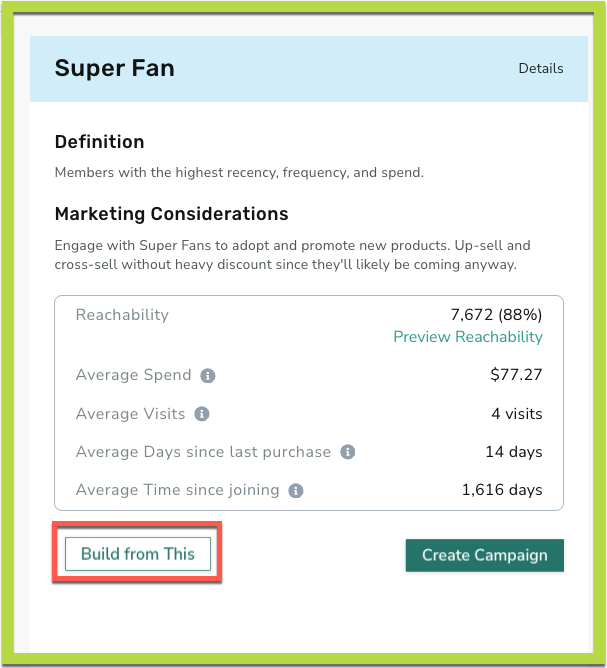607x668 pixels.
Task: Click the $77.27 average spend value
Action: pos(516,374)
